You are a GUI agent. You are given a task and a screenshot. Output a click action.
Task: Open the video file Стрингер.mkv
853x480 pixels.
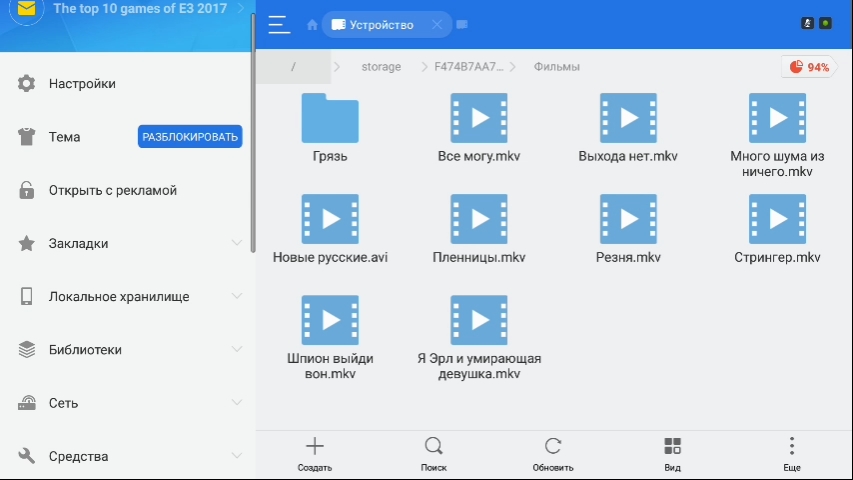pyautogui.click(x=777, y=229)
